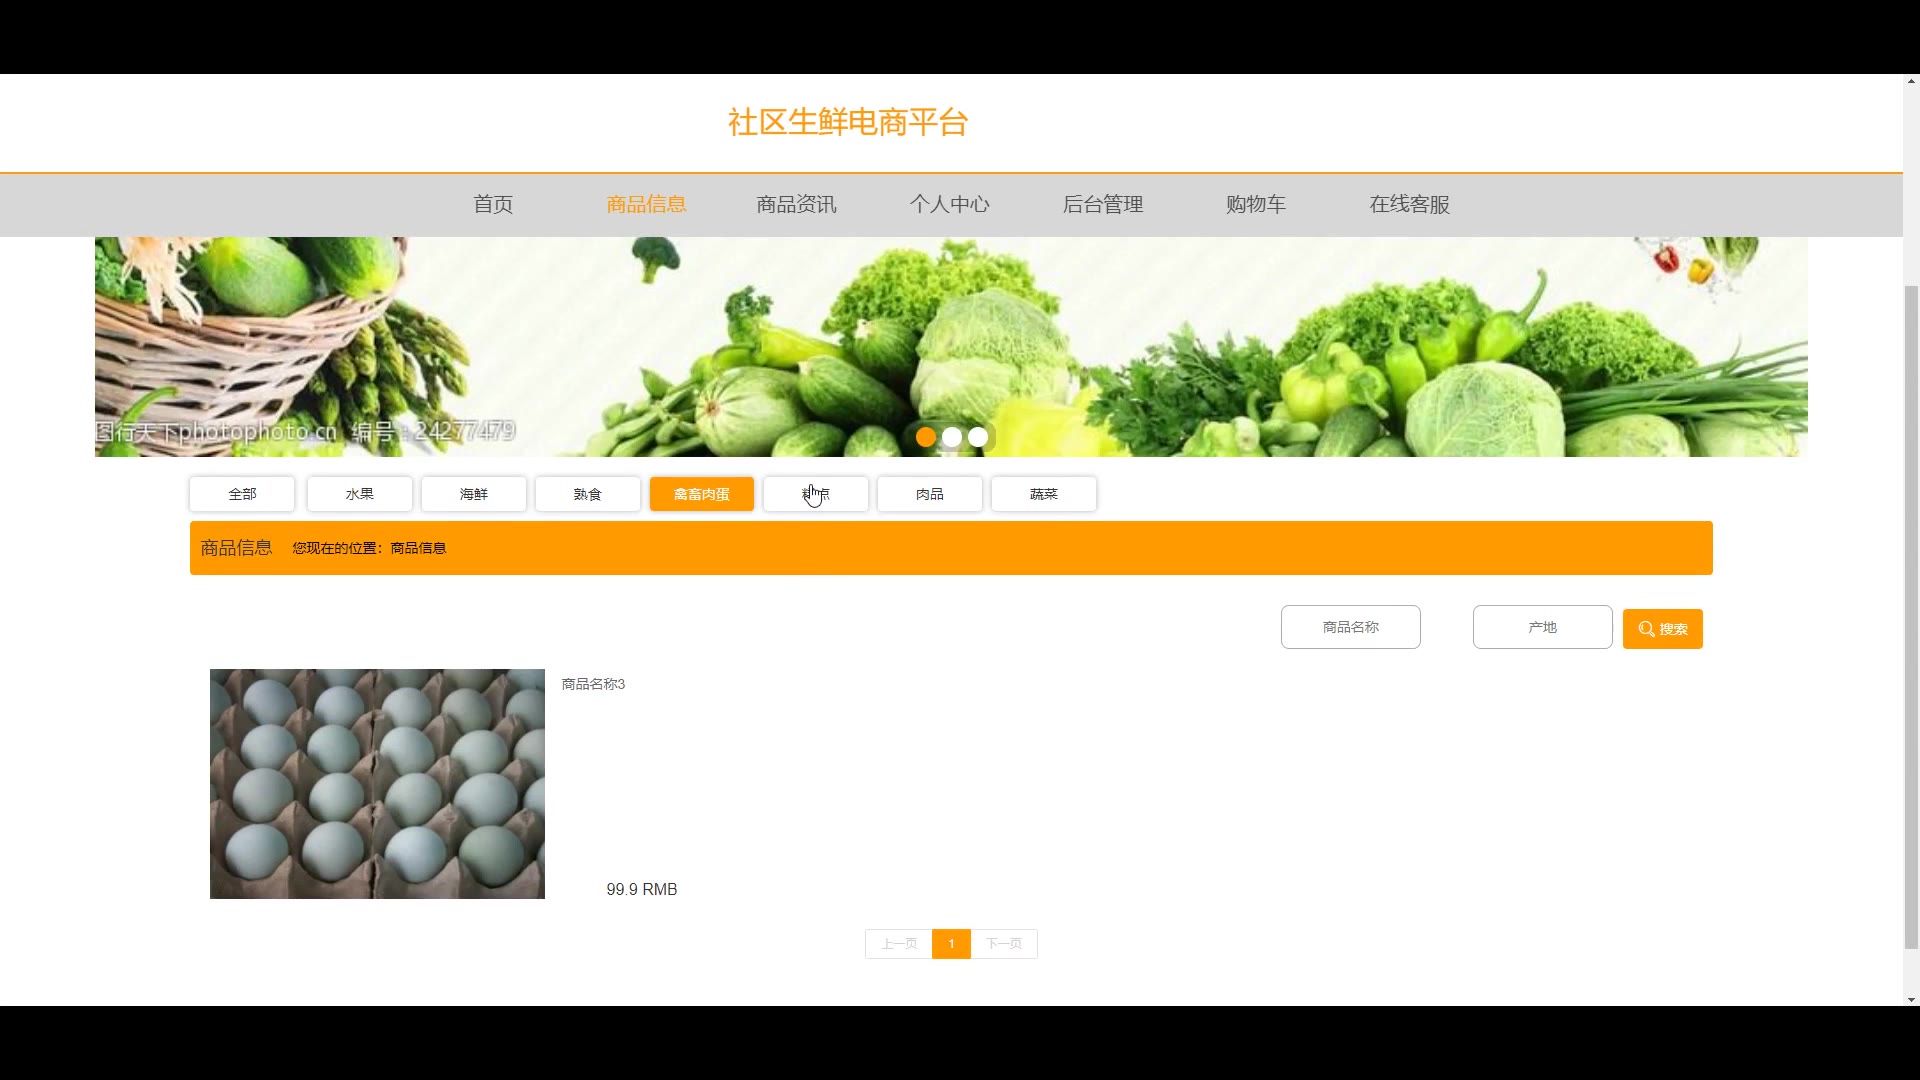This screenshot has height=1080, width=1920.
Task: Click the orange 搜索 search button
Action: pos(1663,629)
